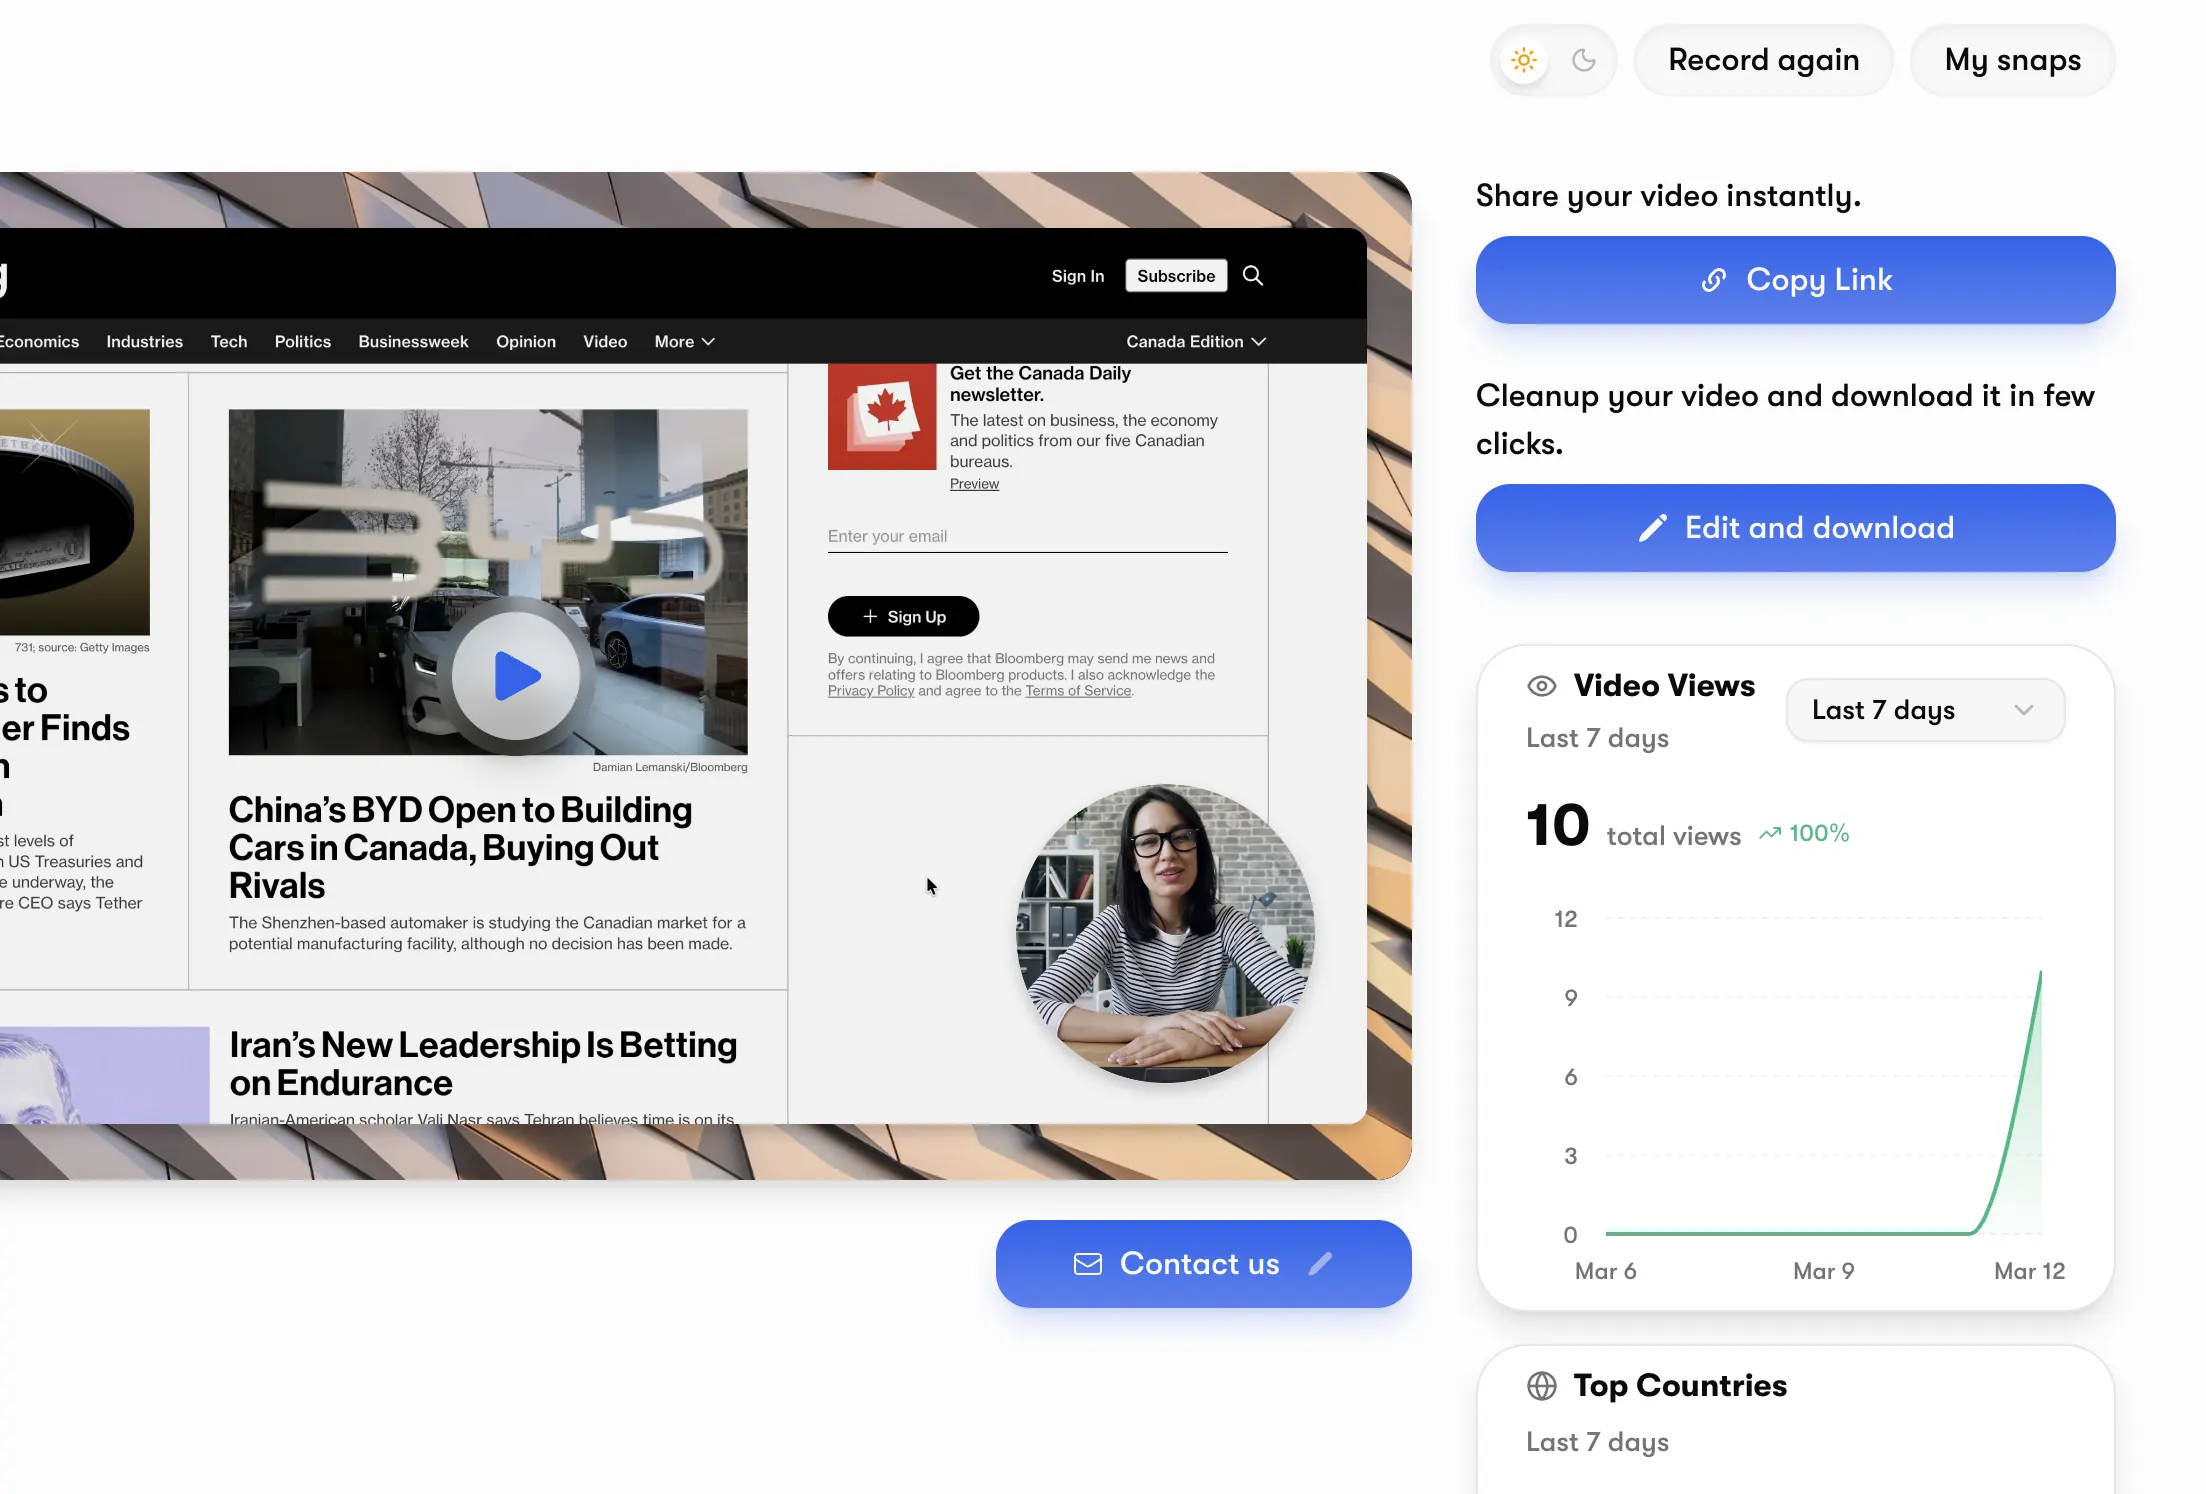
Task: Click the pencil icon in Edit and download
Action: click(x=1653, y=528)
